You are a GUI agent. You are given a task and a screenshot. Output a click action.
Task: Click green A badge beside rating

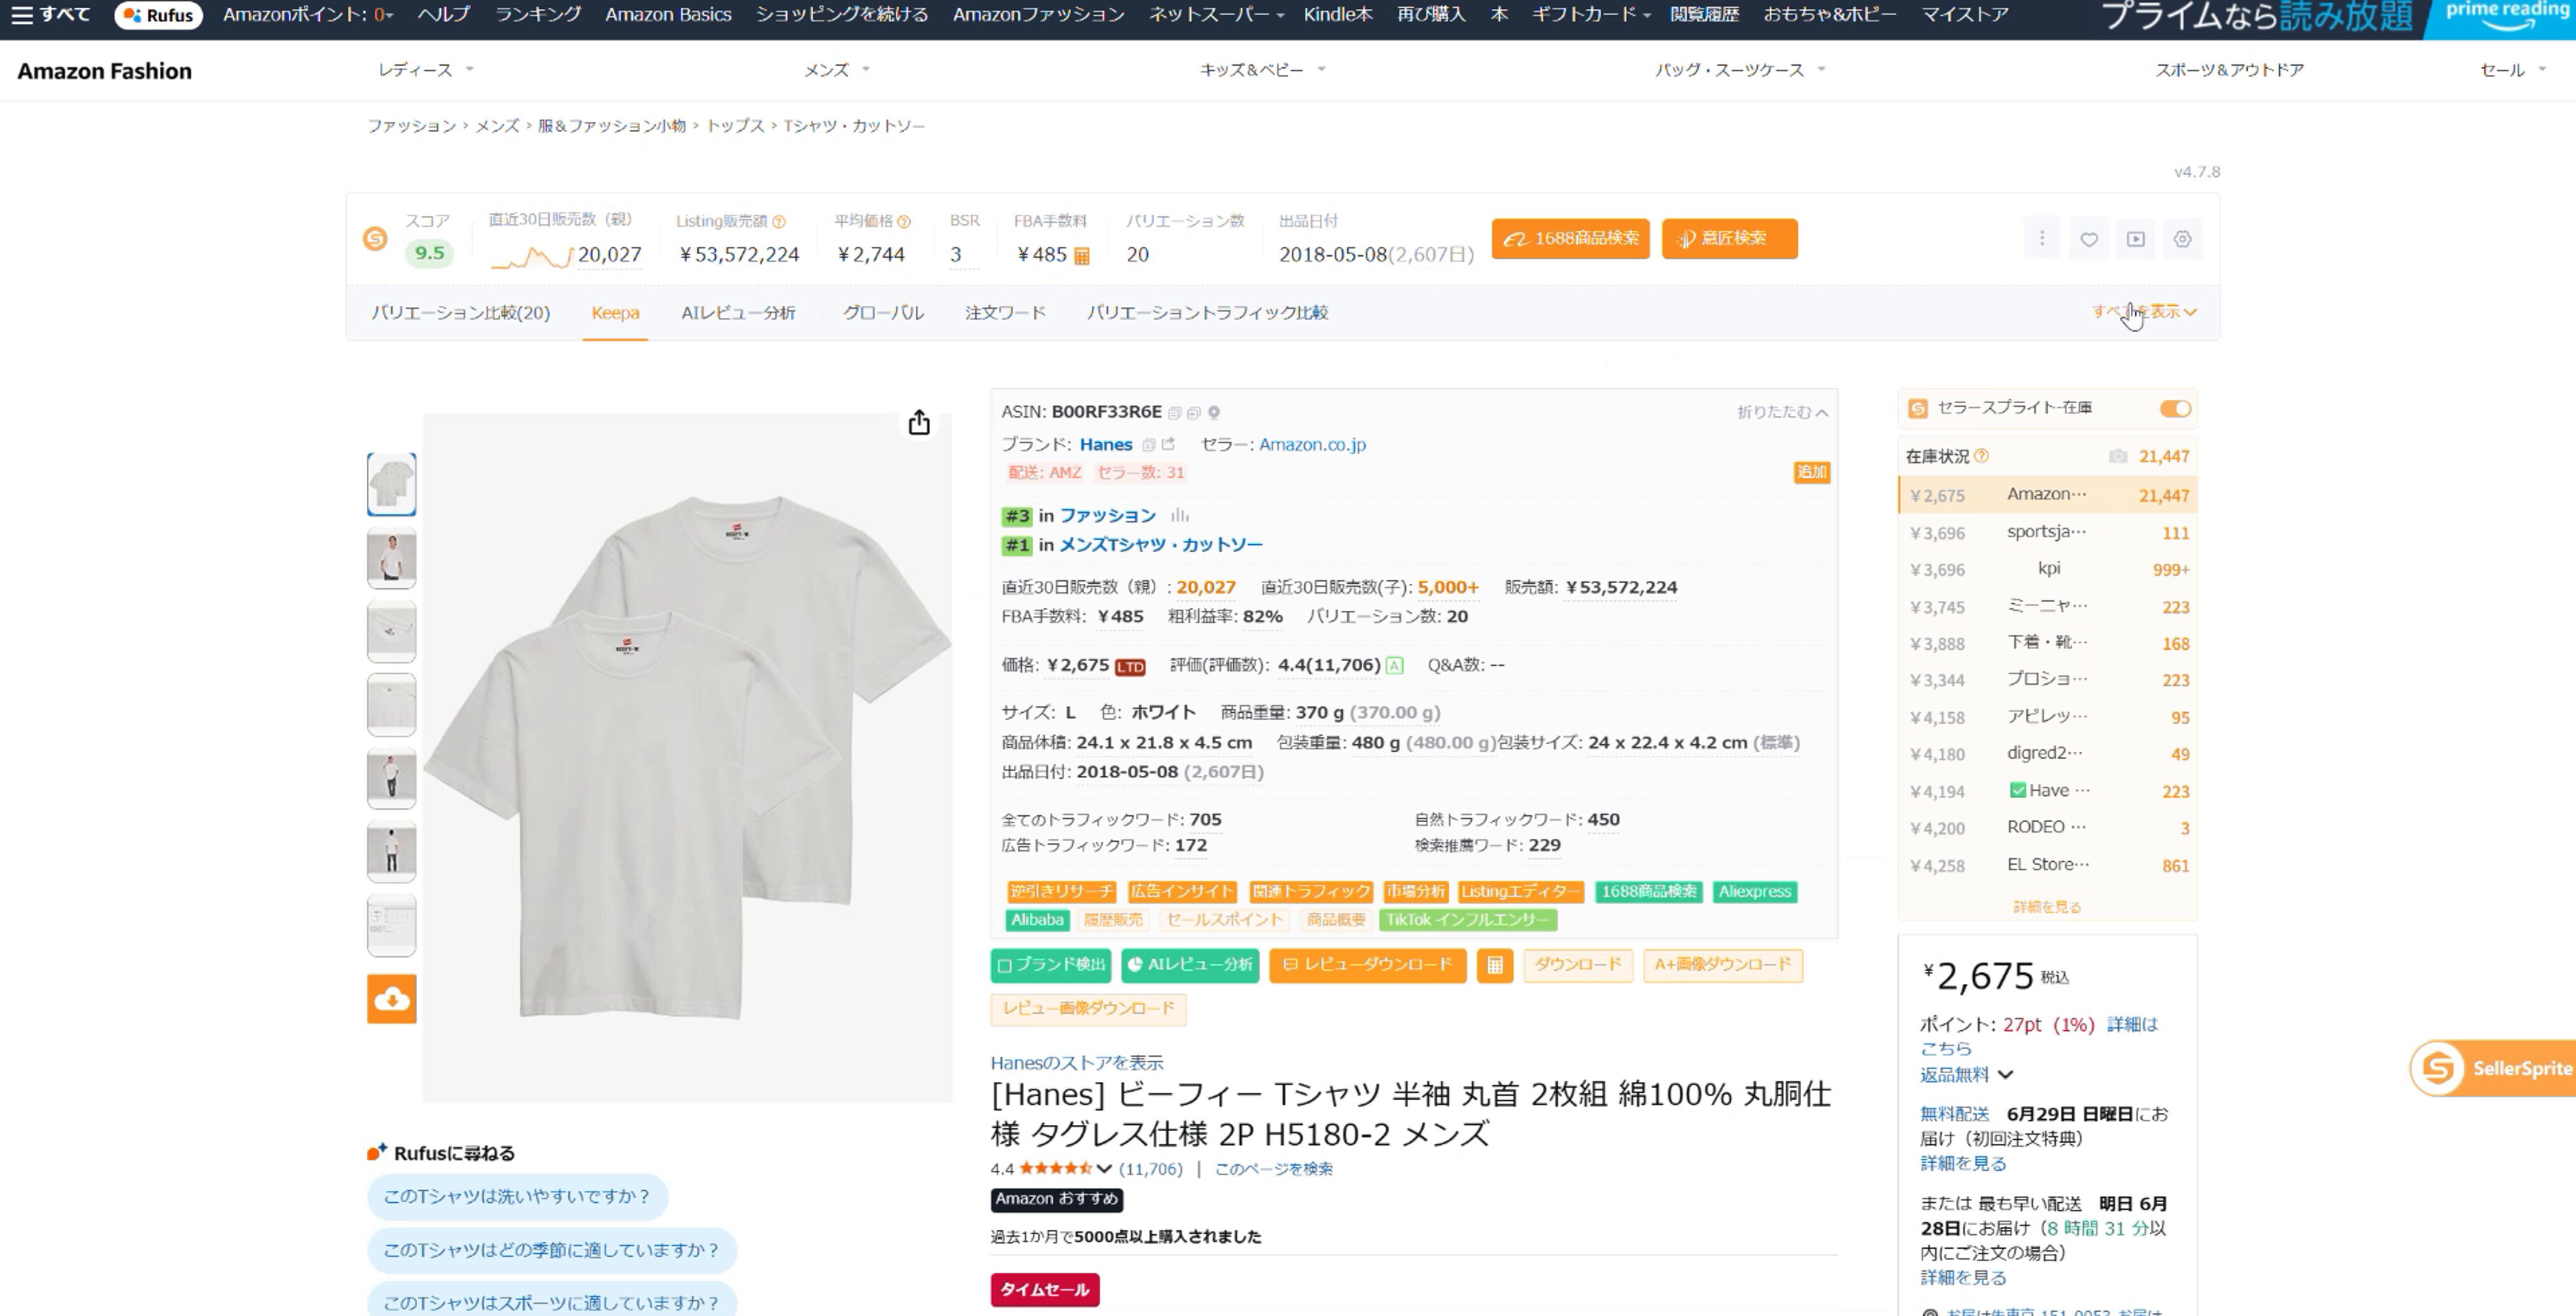1394,665
